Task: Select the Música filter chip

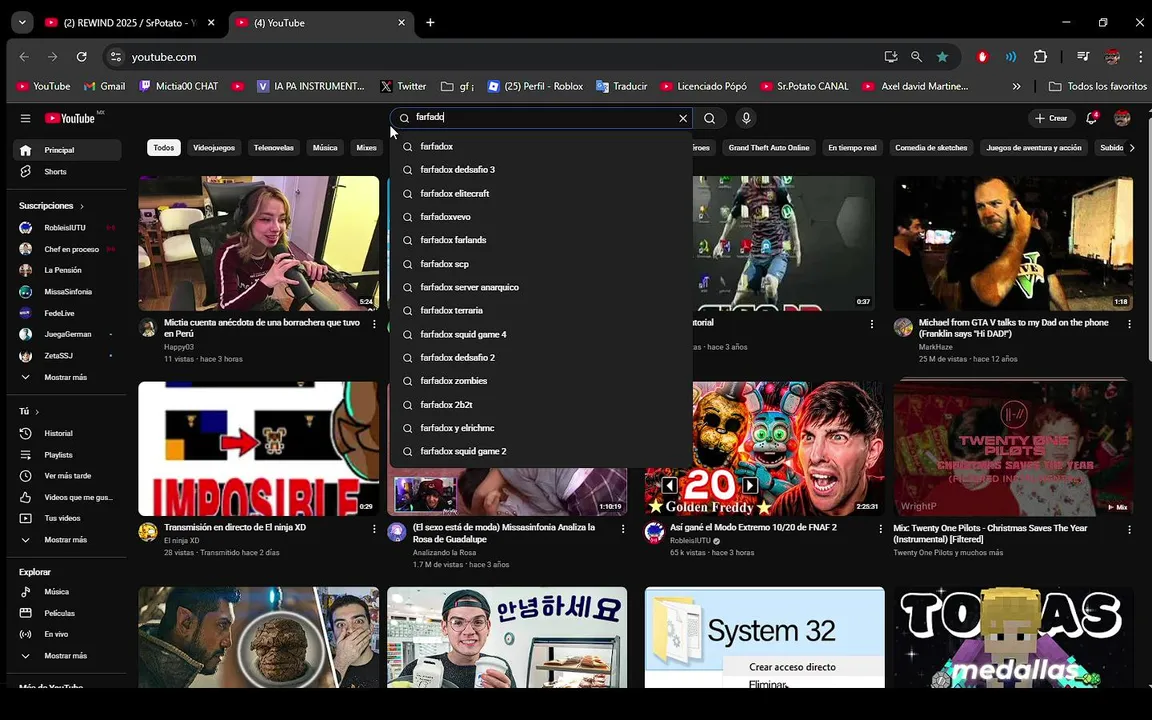Action: 325,148
